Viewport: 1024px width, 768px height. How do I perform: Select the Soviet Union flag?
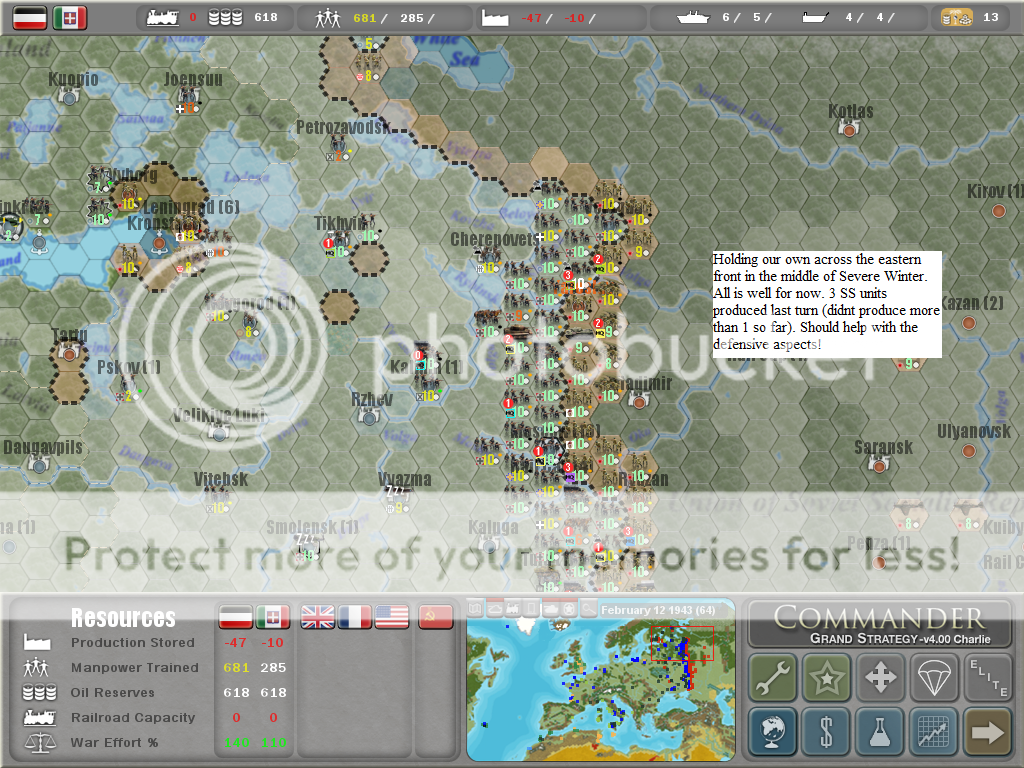click(x=435, y=617)
